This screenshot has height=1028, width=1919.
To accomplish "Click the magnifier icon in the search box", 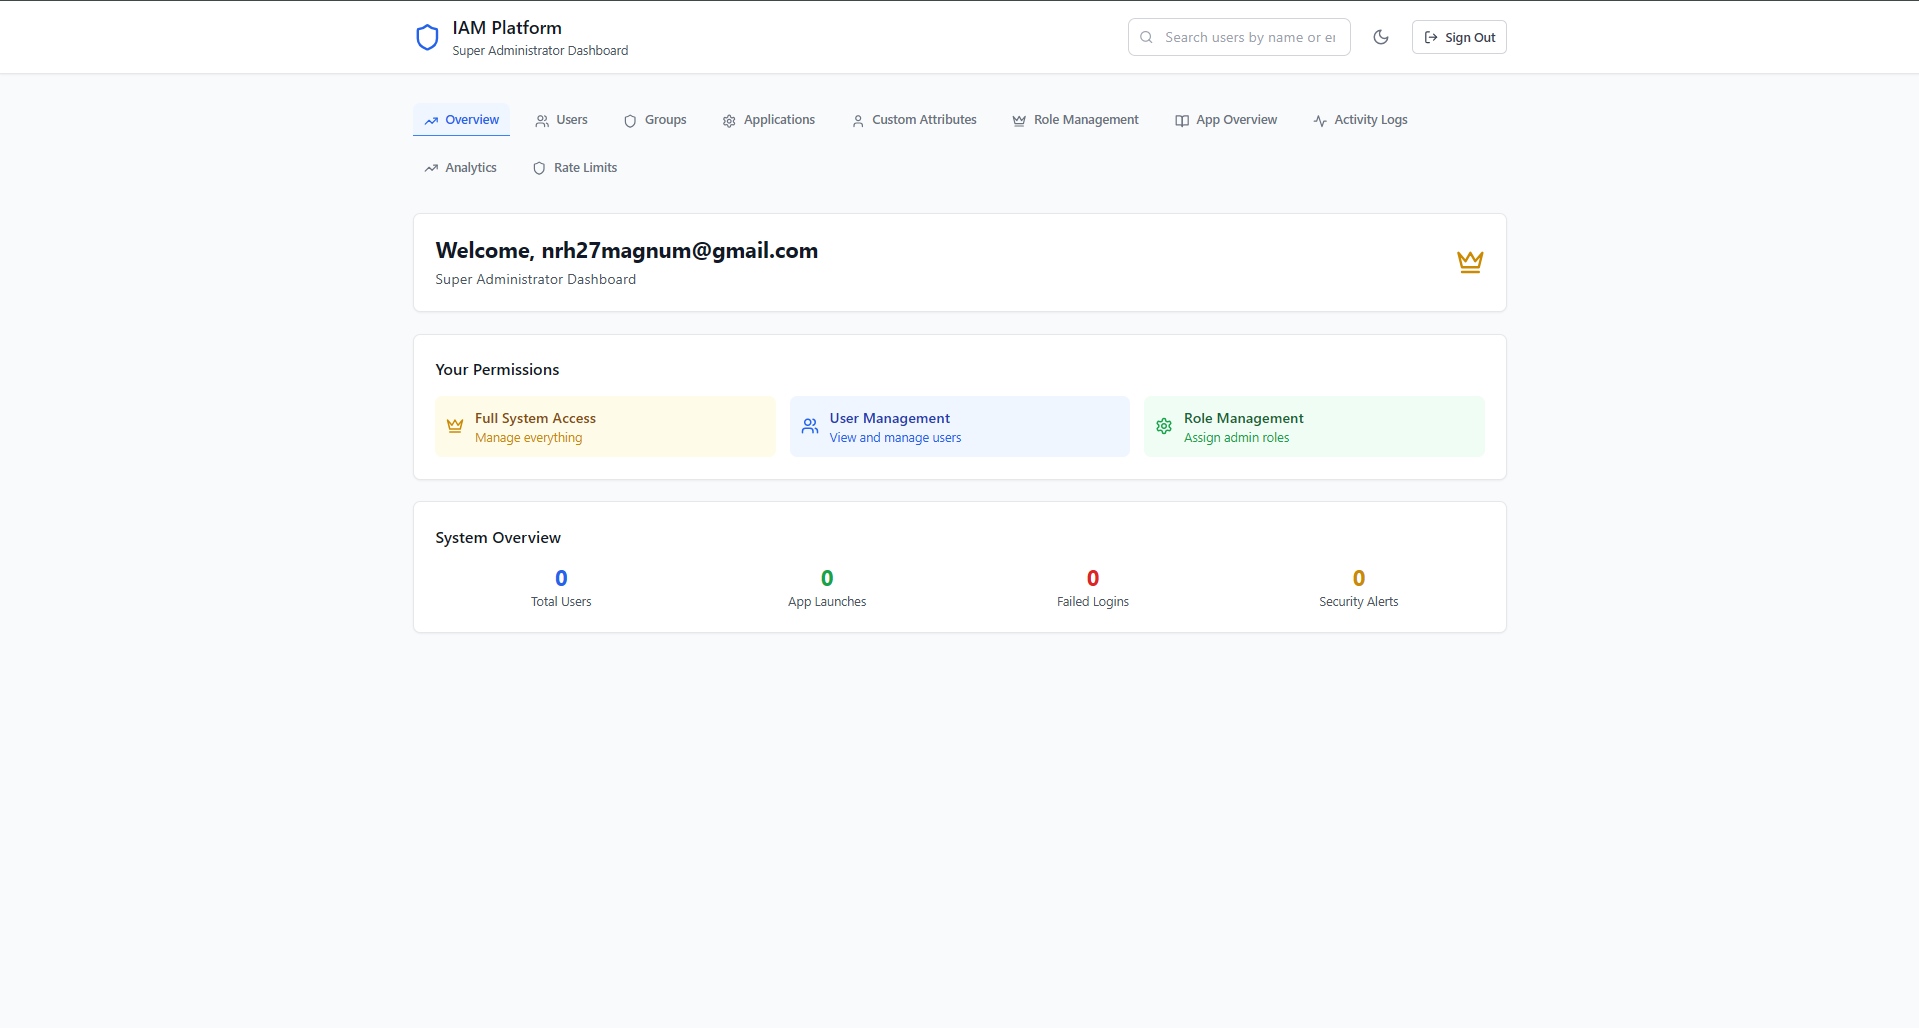I will (1147, 37).
